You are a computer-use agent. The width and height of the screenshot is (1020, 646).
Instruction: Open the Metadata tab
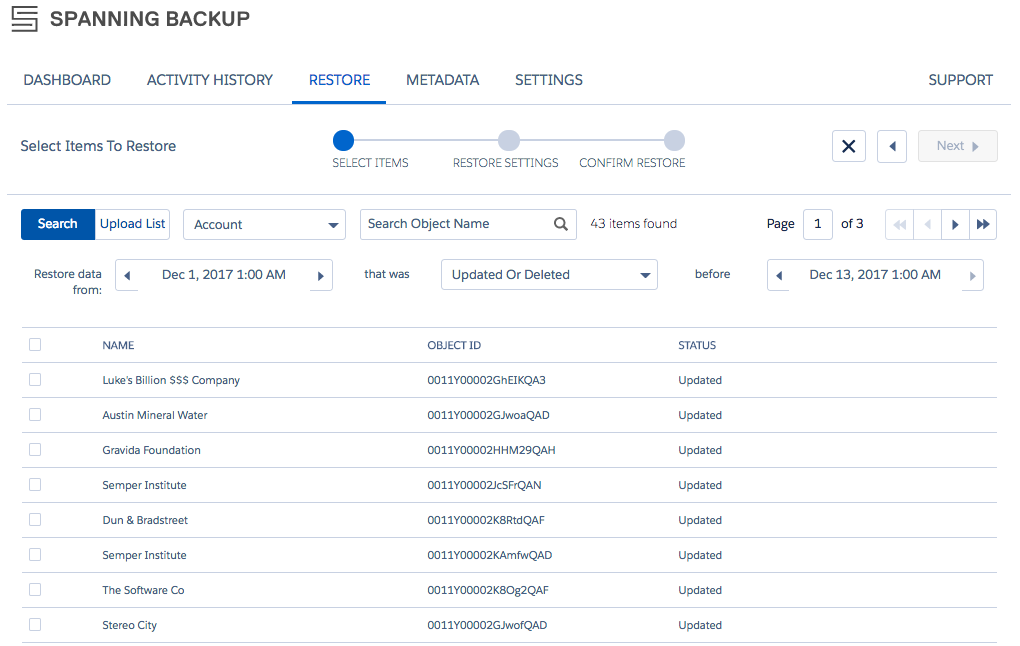[442, 80]
